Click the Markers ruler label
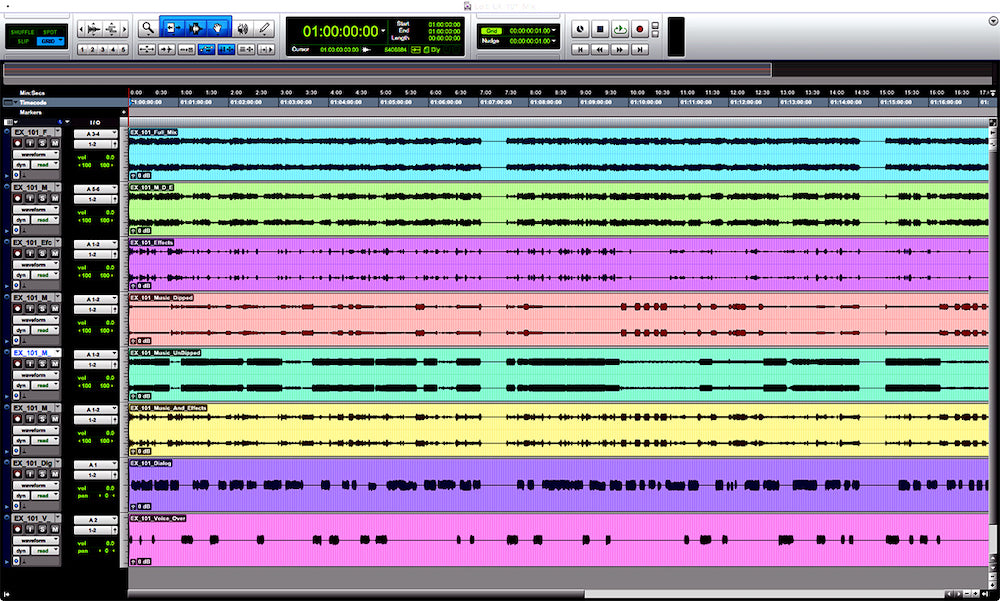This screenshot has width=1000, height=601. point(29,113)
